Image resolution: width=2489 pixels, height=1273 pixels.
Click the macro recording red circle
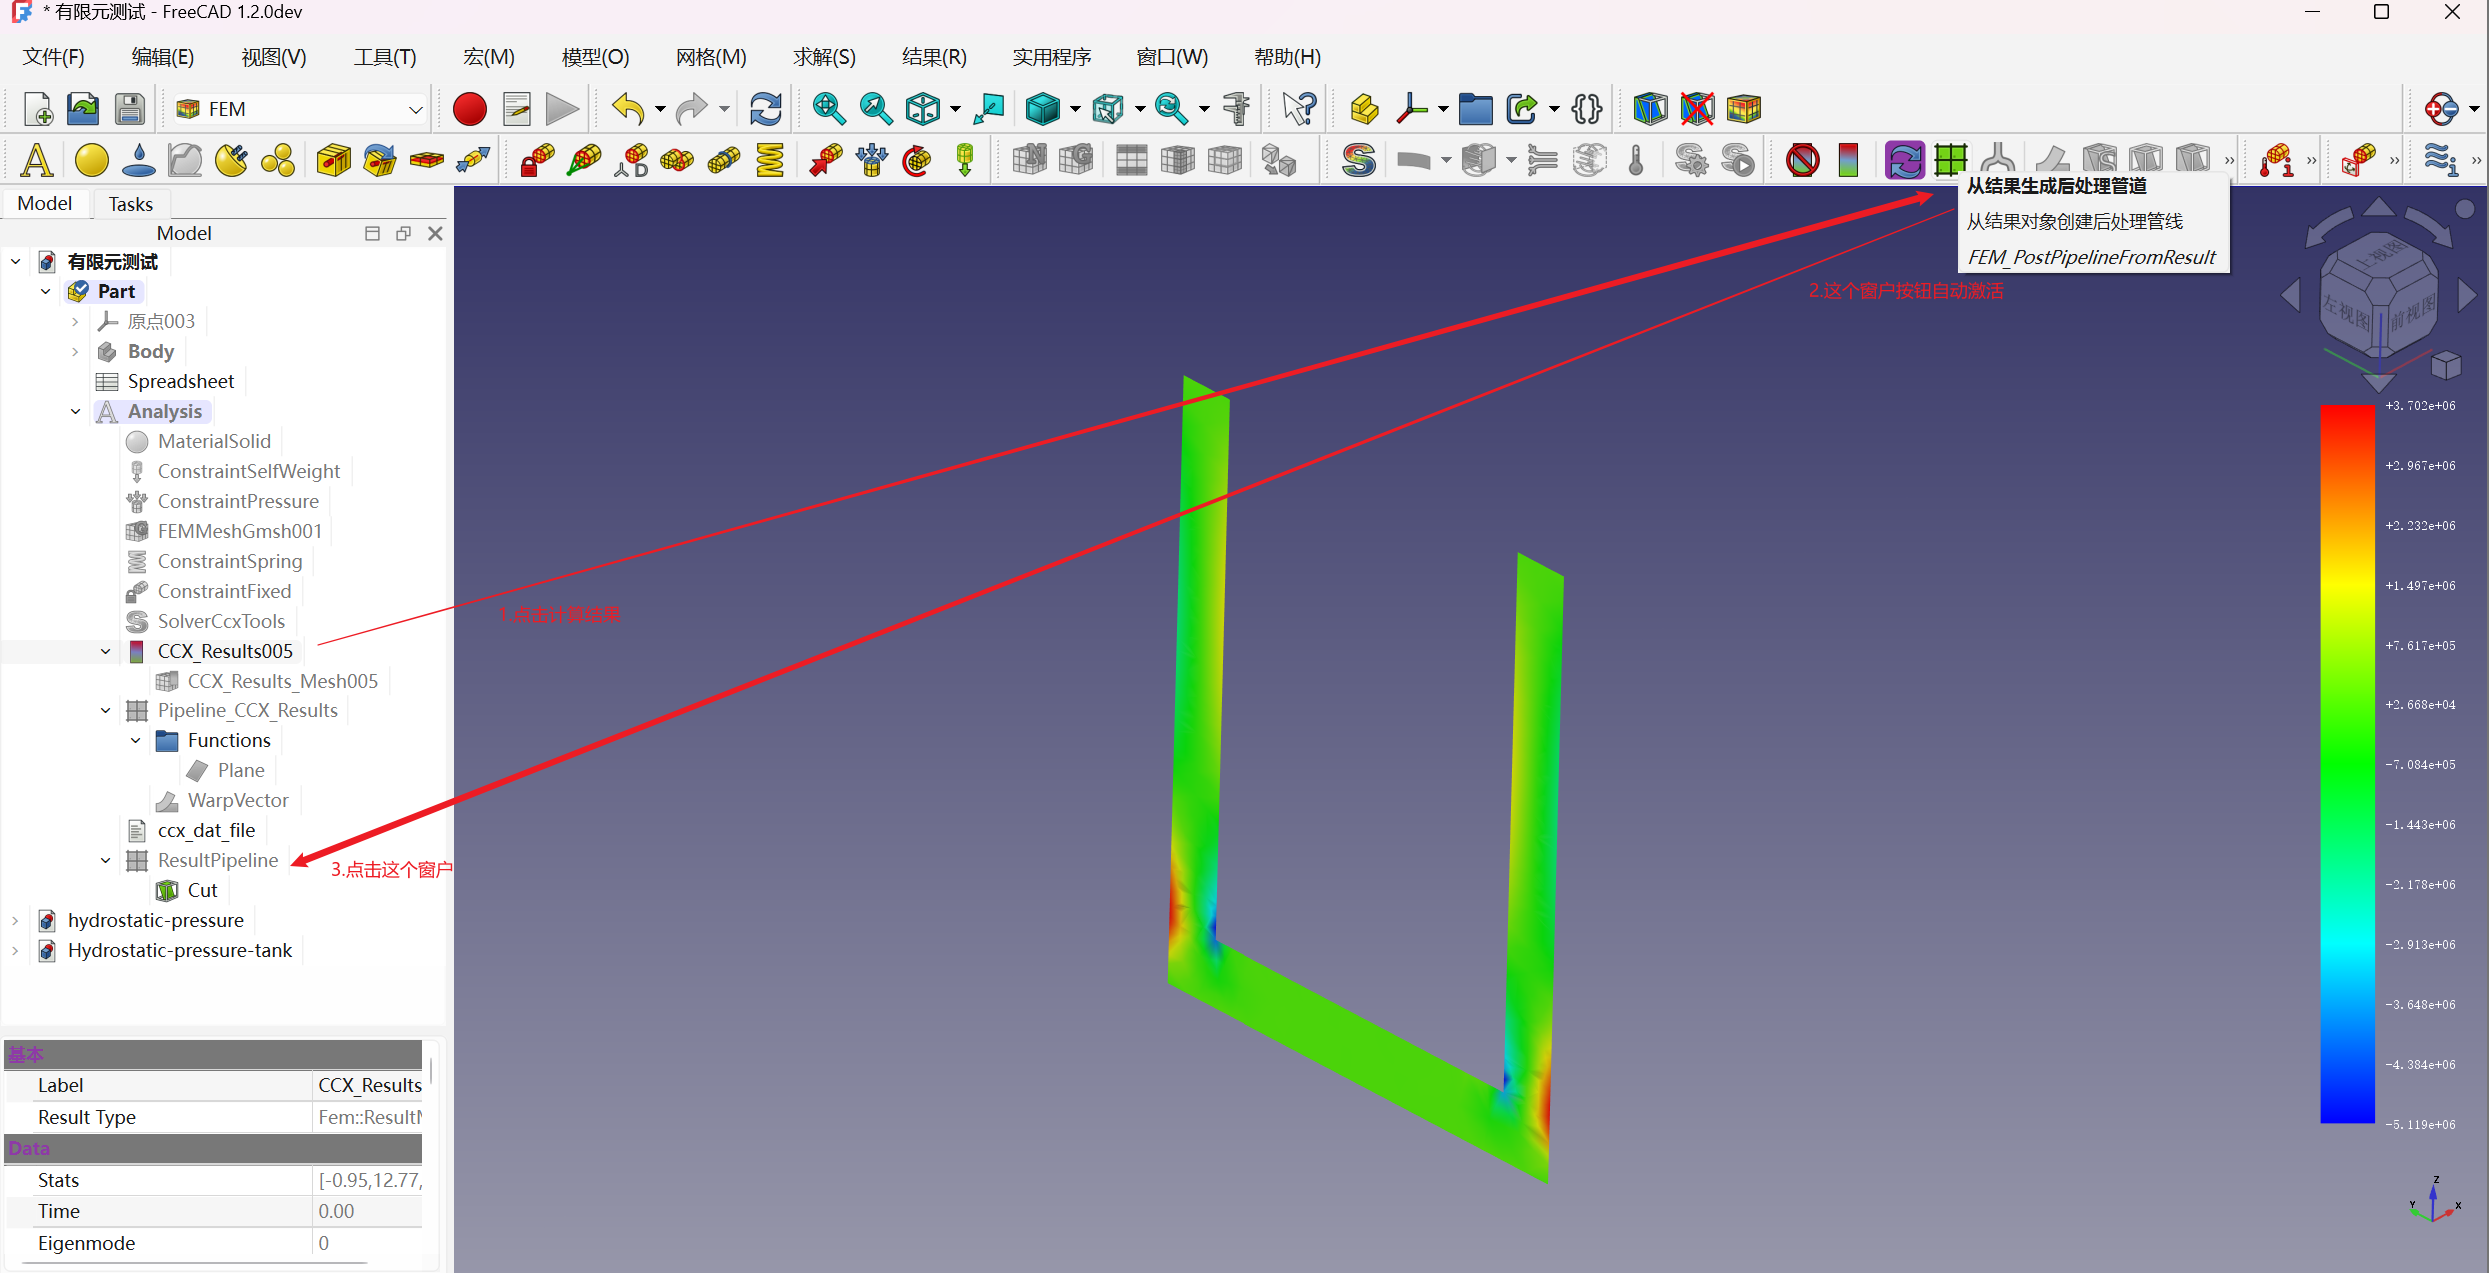469,109
